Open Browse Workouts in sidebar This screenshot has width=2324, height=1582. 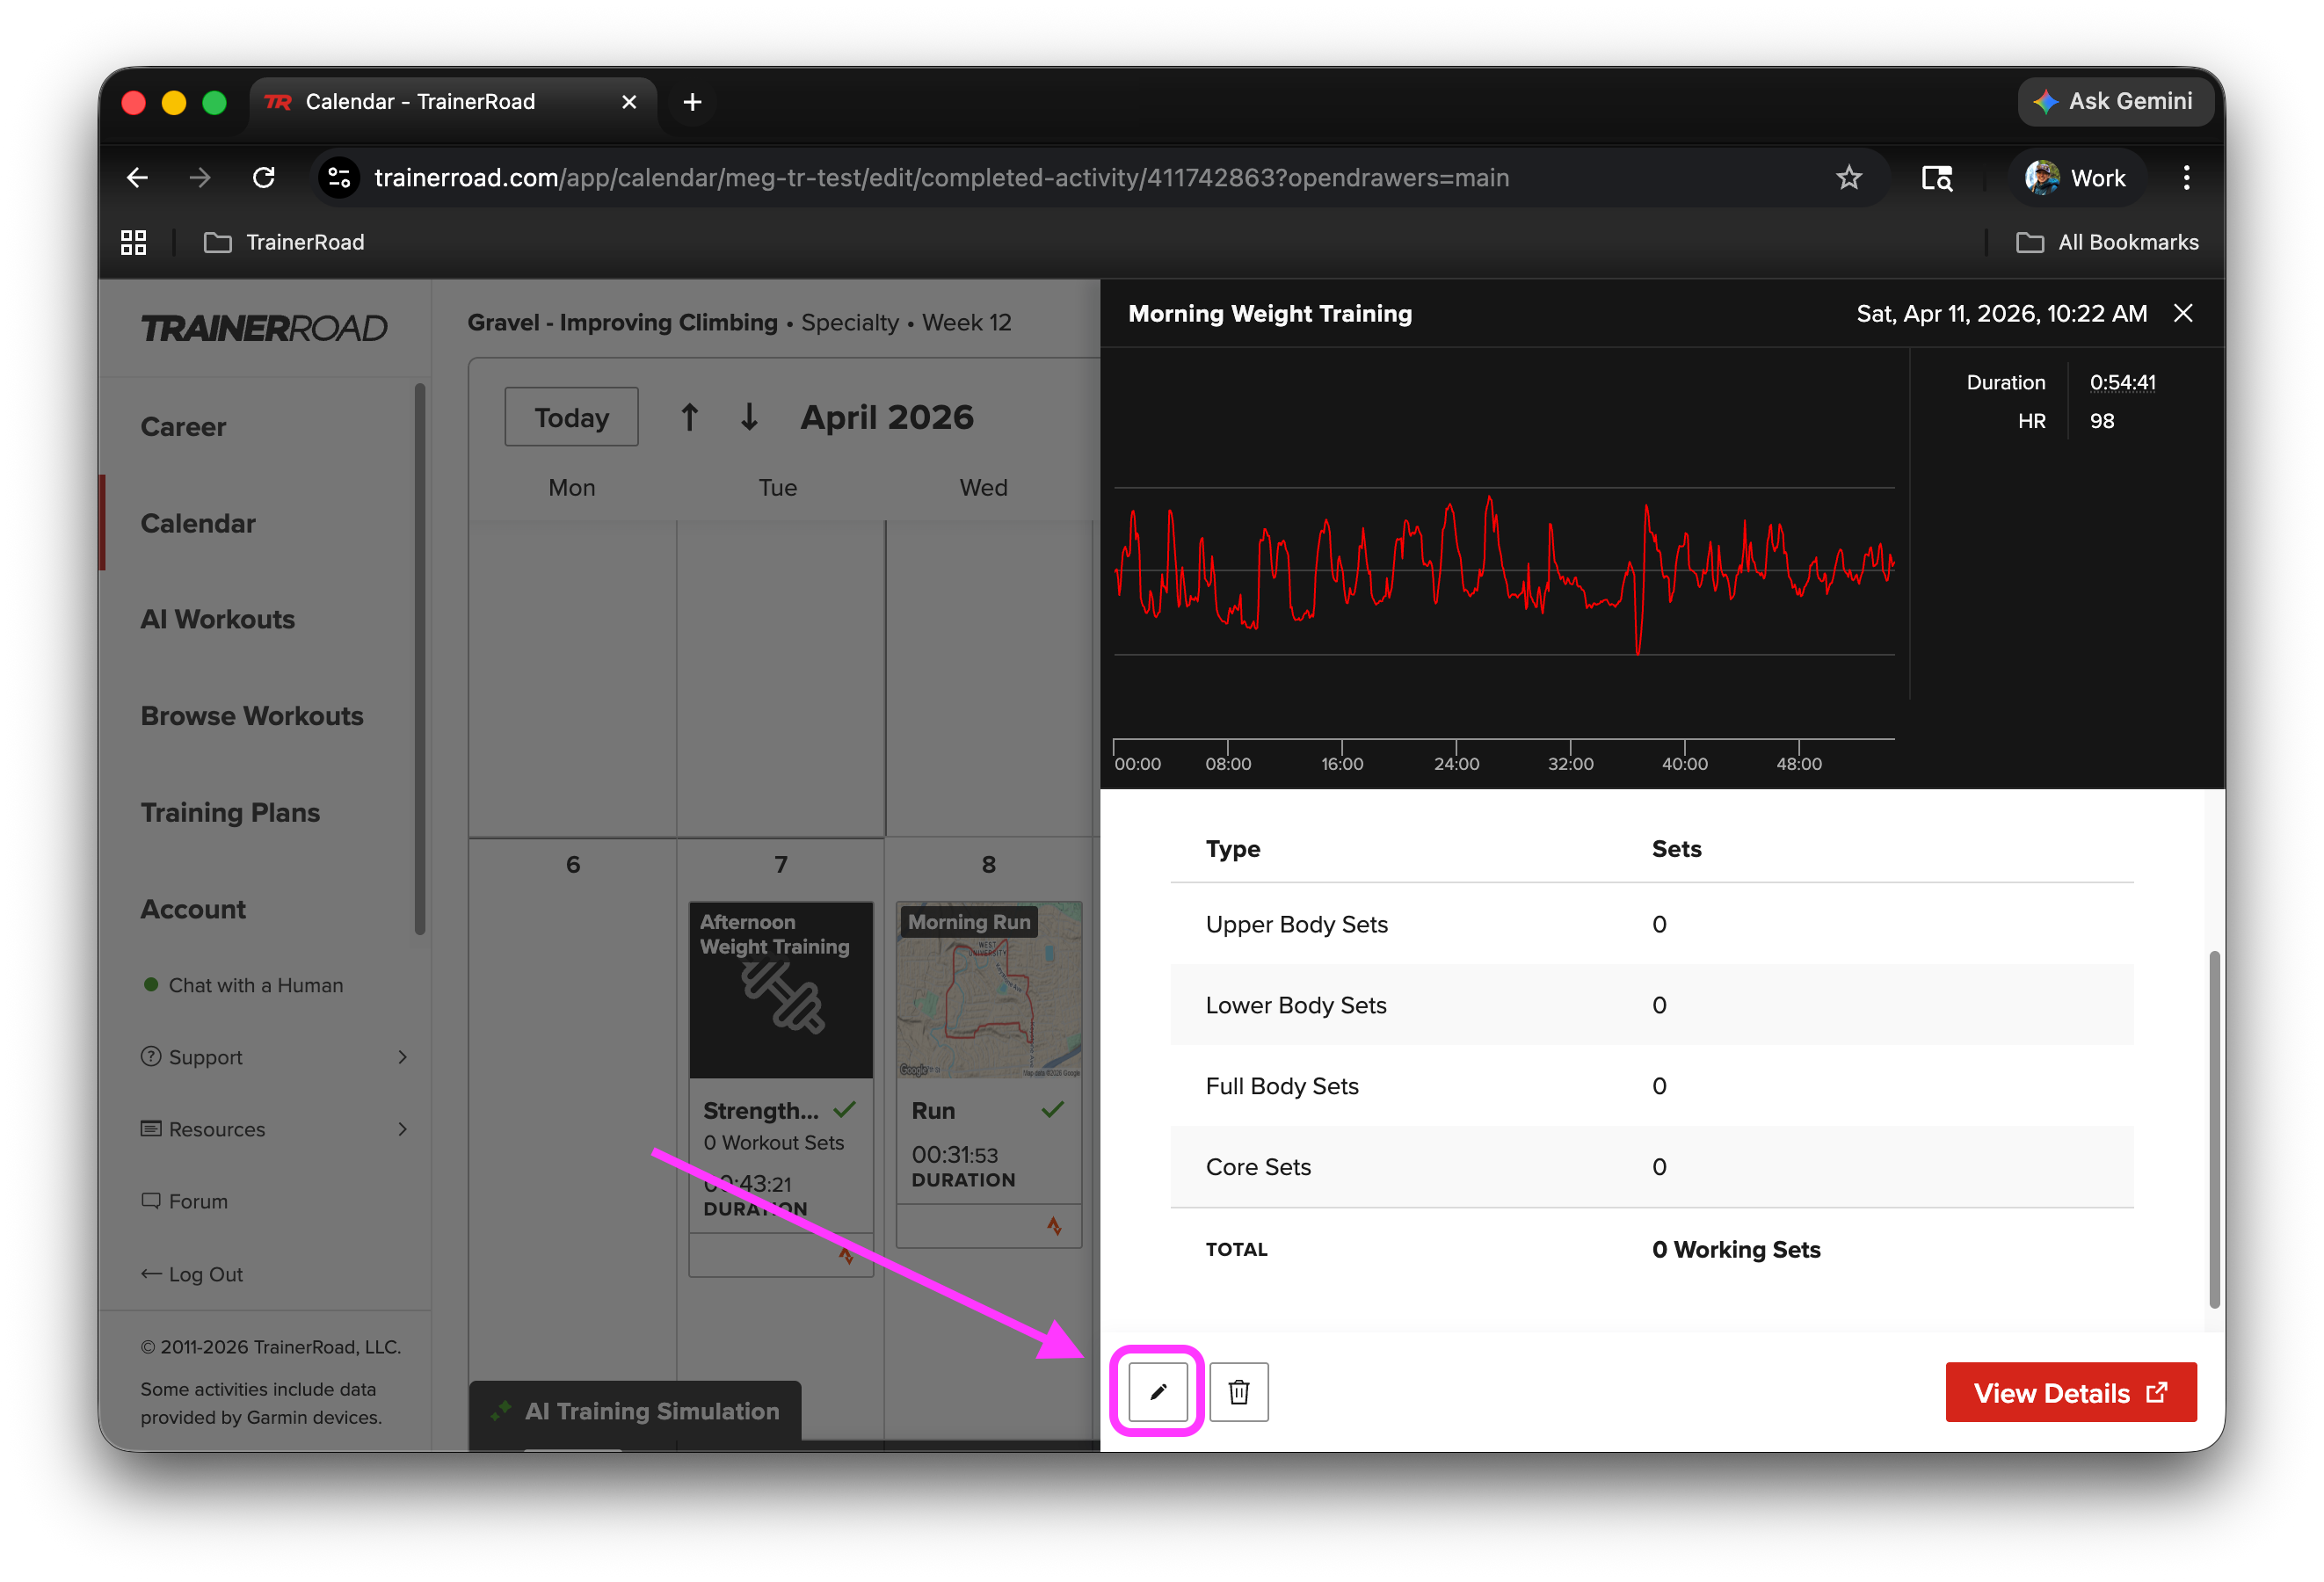coord(252,716)
